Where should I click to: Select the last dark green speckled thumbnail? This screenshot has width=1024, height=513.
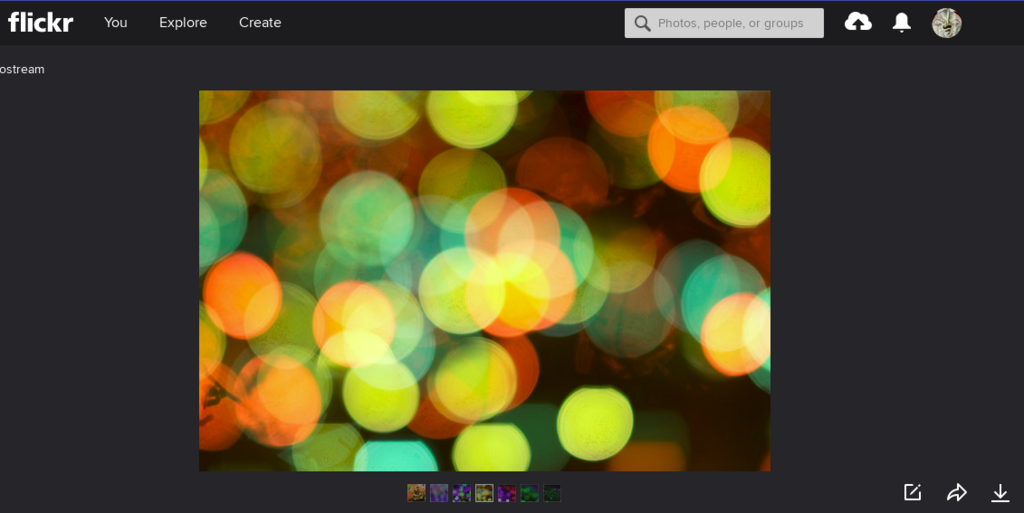(x=552, y=493)
